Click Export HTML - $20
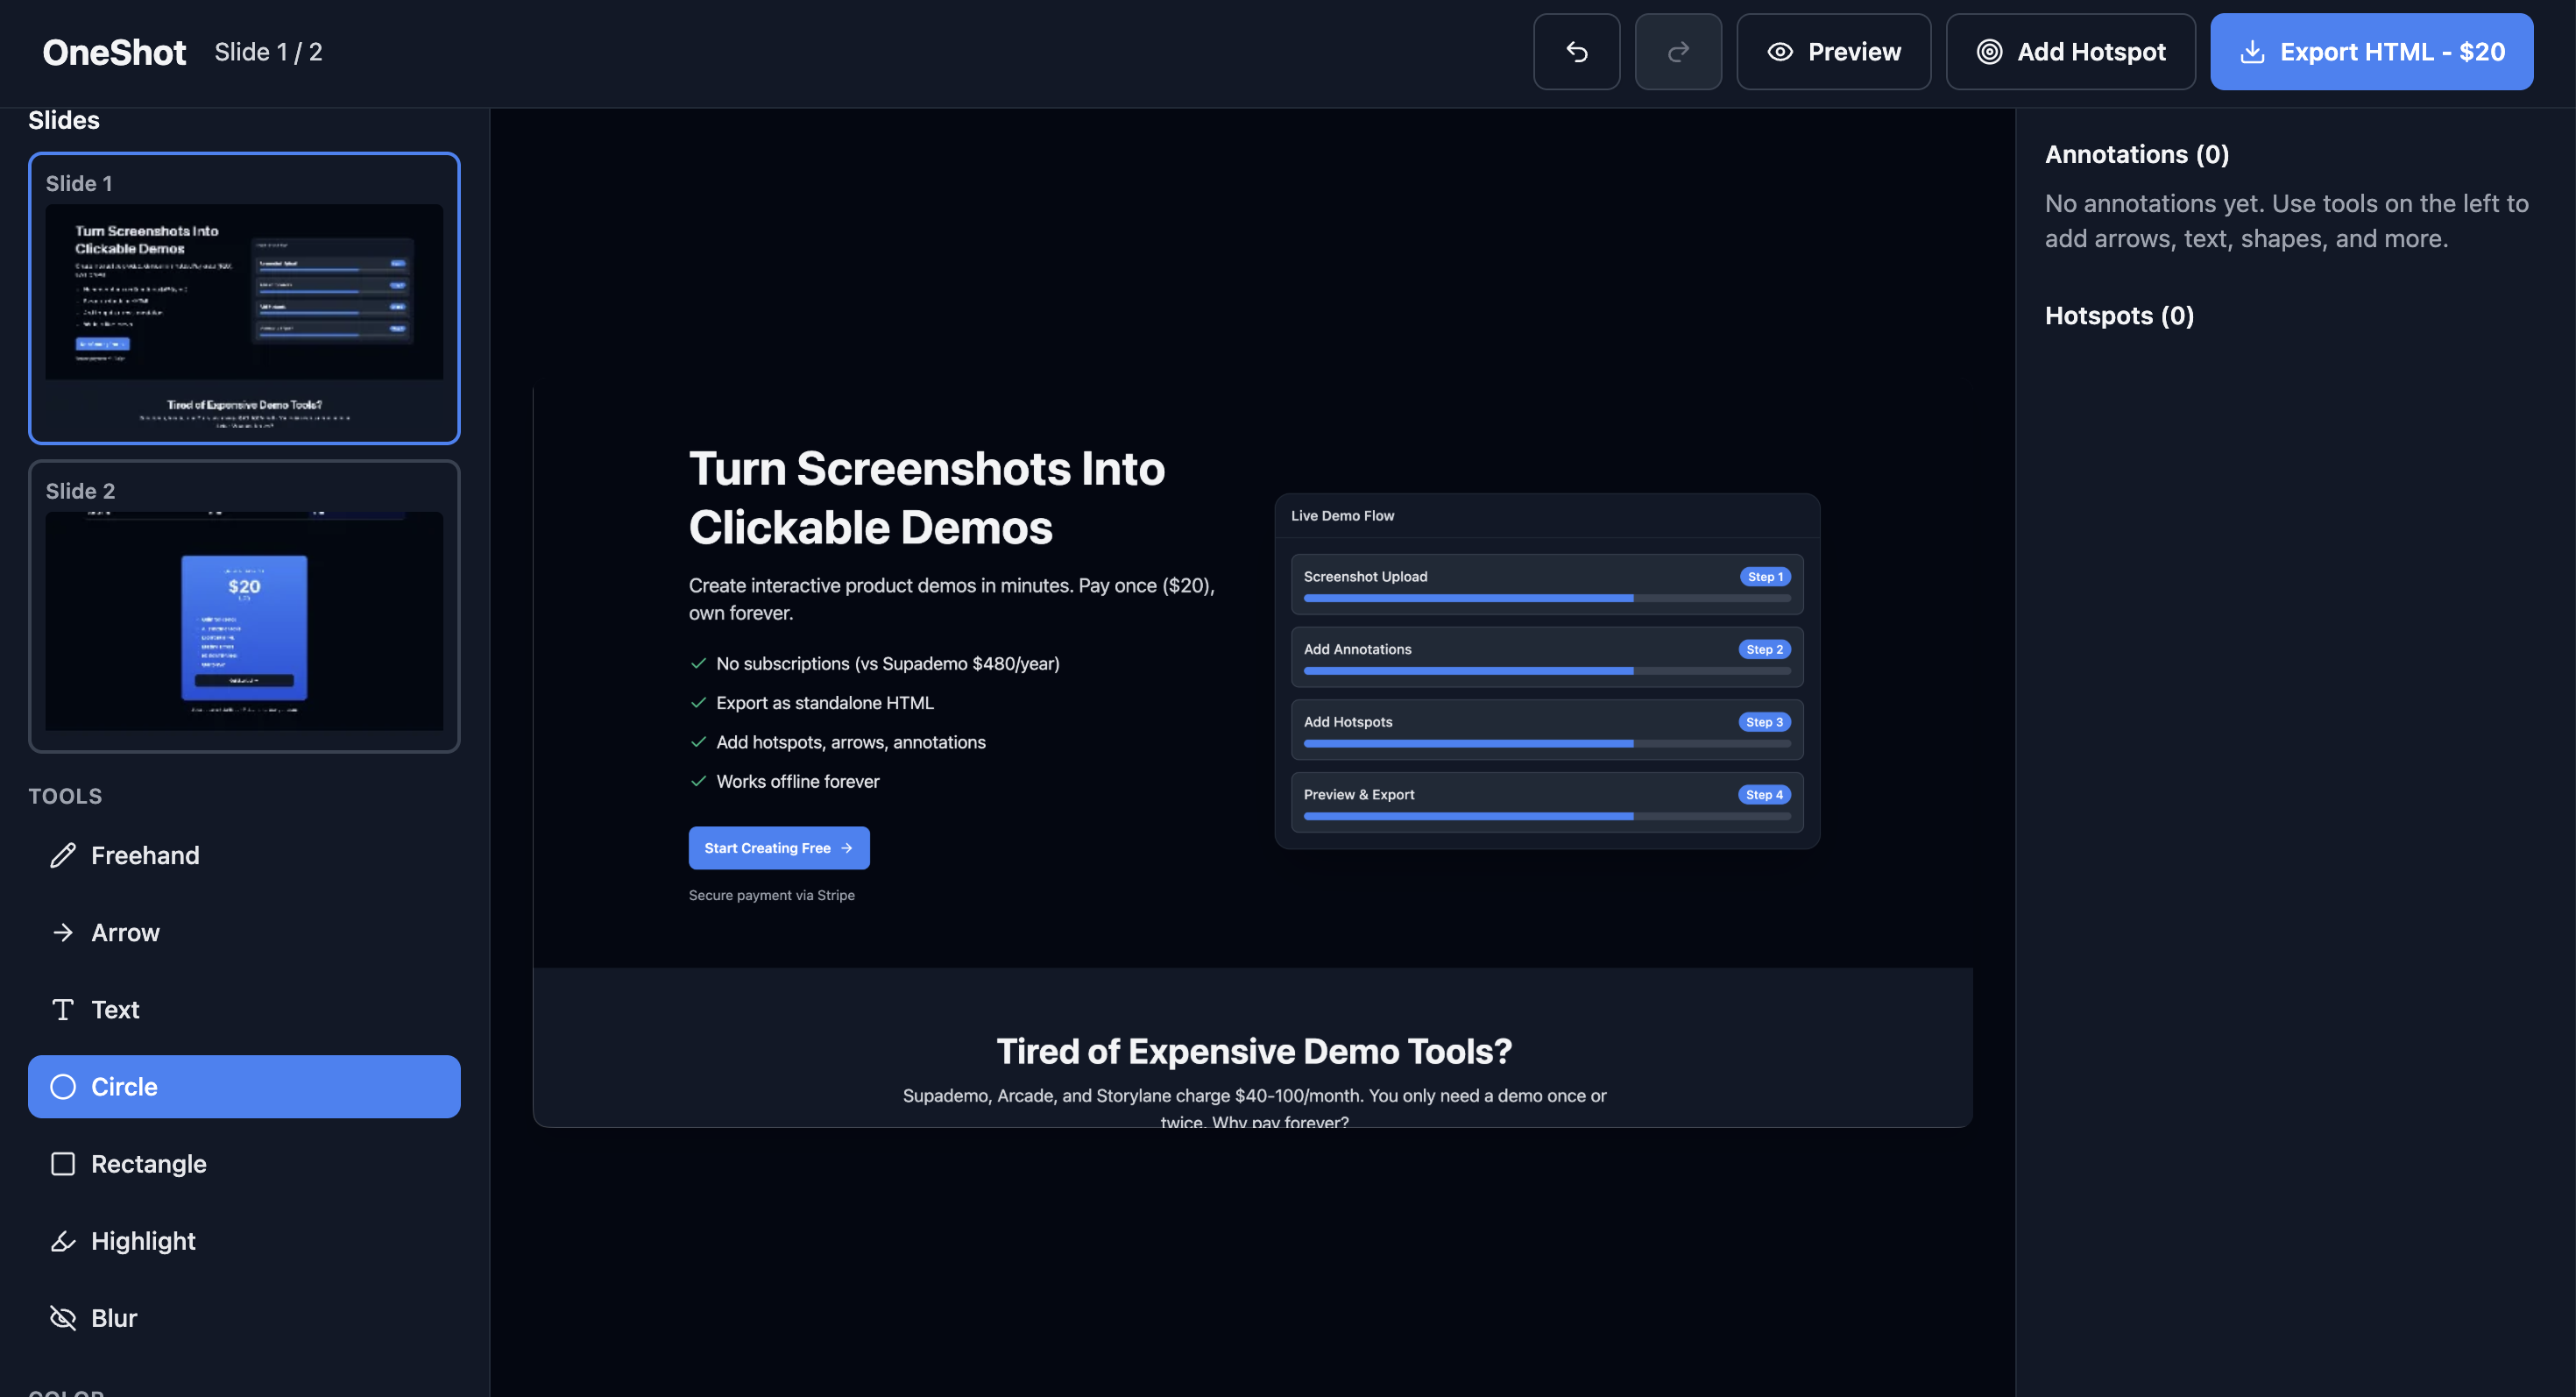The height and width of the screenshot is (1397, 2576). click(2371, 51)
